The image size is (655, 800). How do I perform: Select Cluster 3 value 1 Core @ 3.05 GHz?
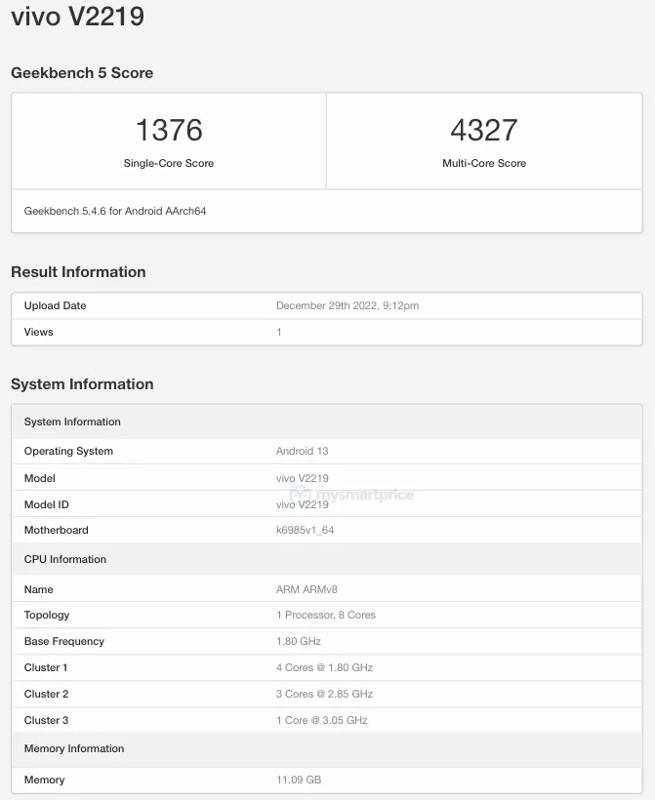coord(322,720)
